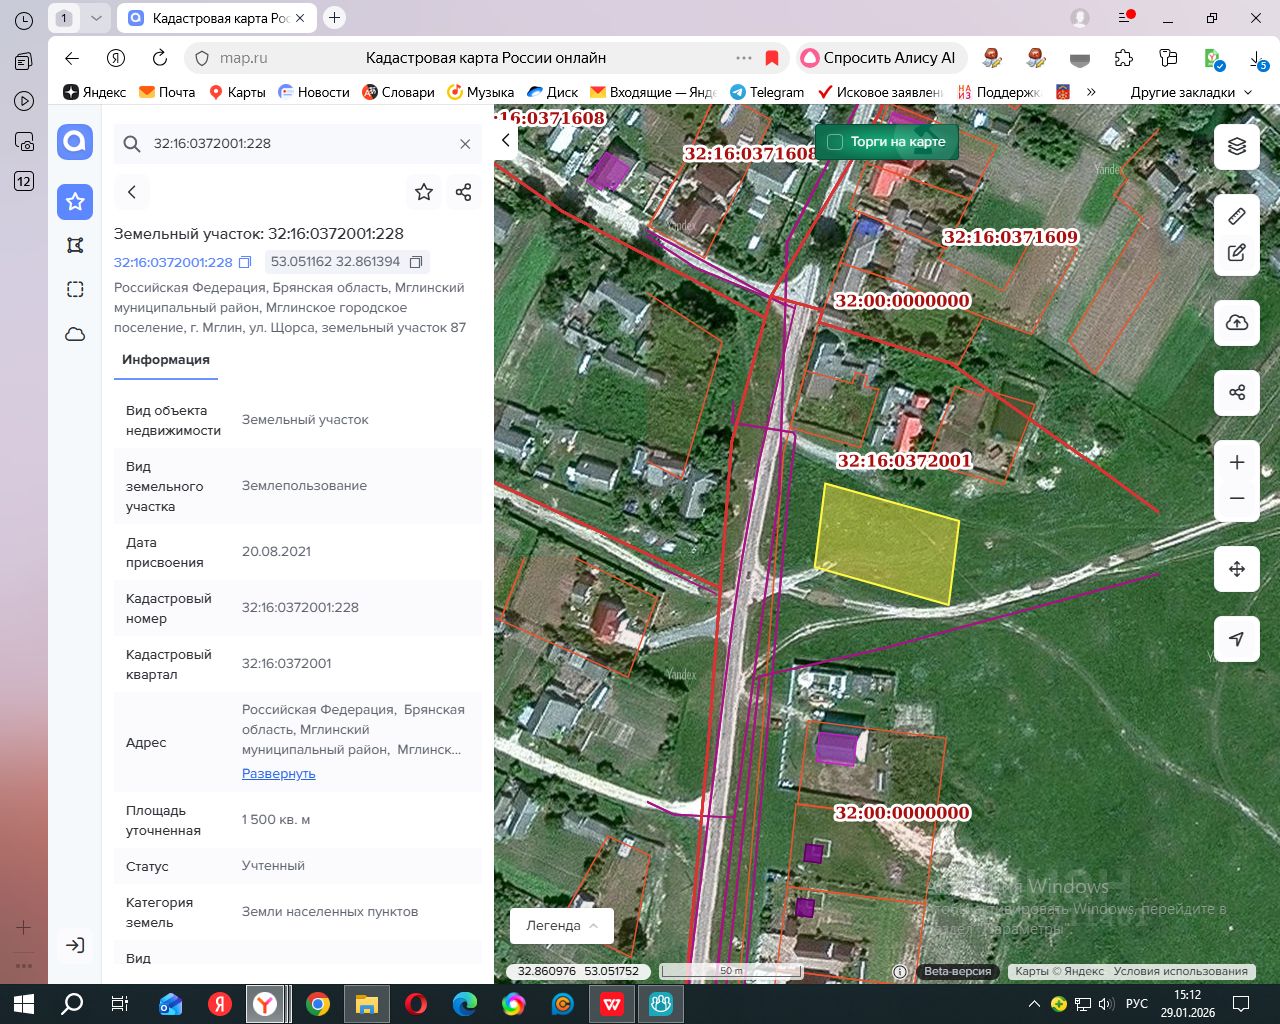Open the Карты bookmark
This screenshot has height=1024, width=1280.
[237, 92]
